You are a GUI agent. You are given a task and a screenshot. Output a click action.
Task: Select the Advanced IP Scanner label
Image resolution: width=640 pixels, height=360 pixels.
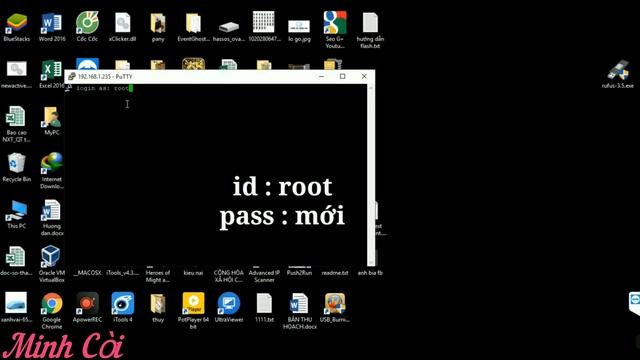click(264, 276)
